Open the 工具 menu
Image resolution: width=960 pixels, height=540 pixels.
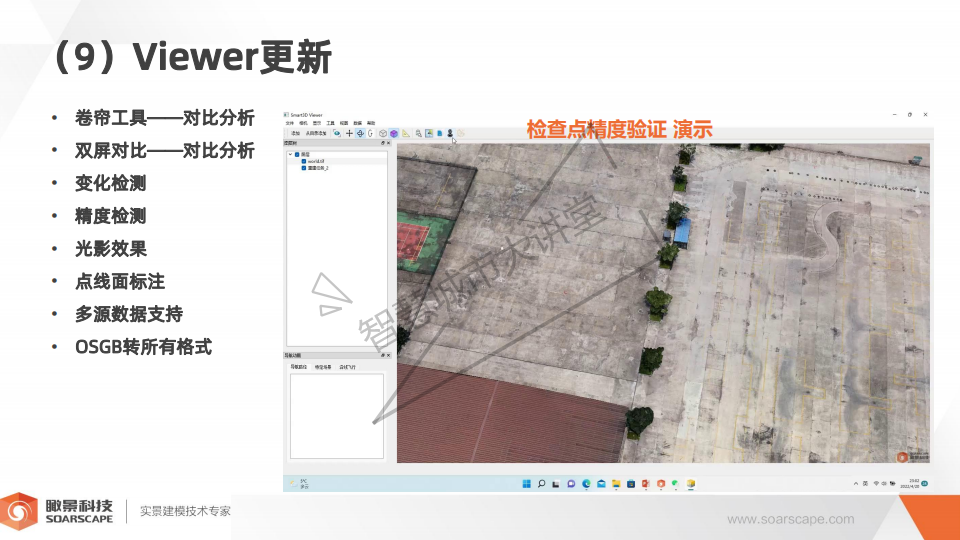tap(331, 123)
